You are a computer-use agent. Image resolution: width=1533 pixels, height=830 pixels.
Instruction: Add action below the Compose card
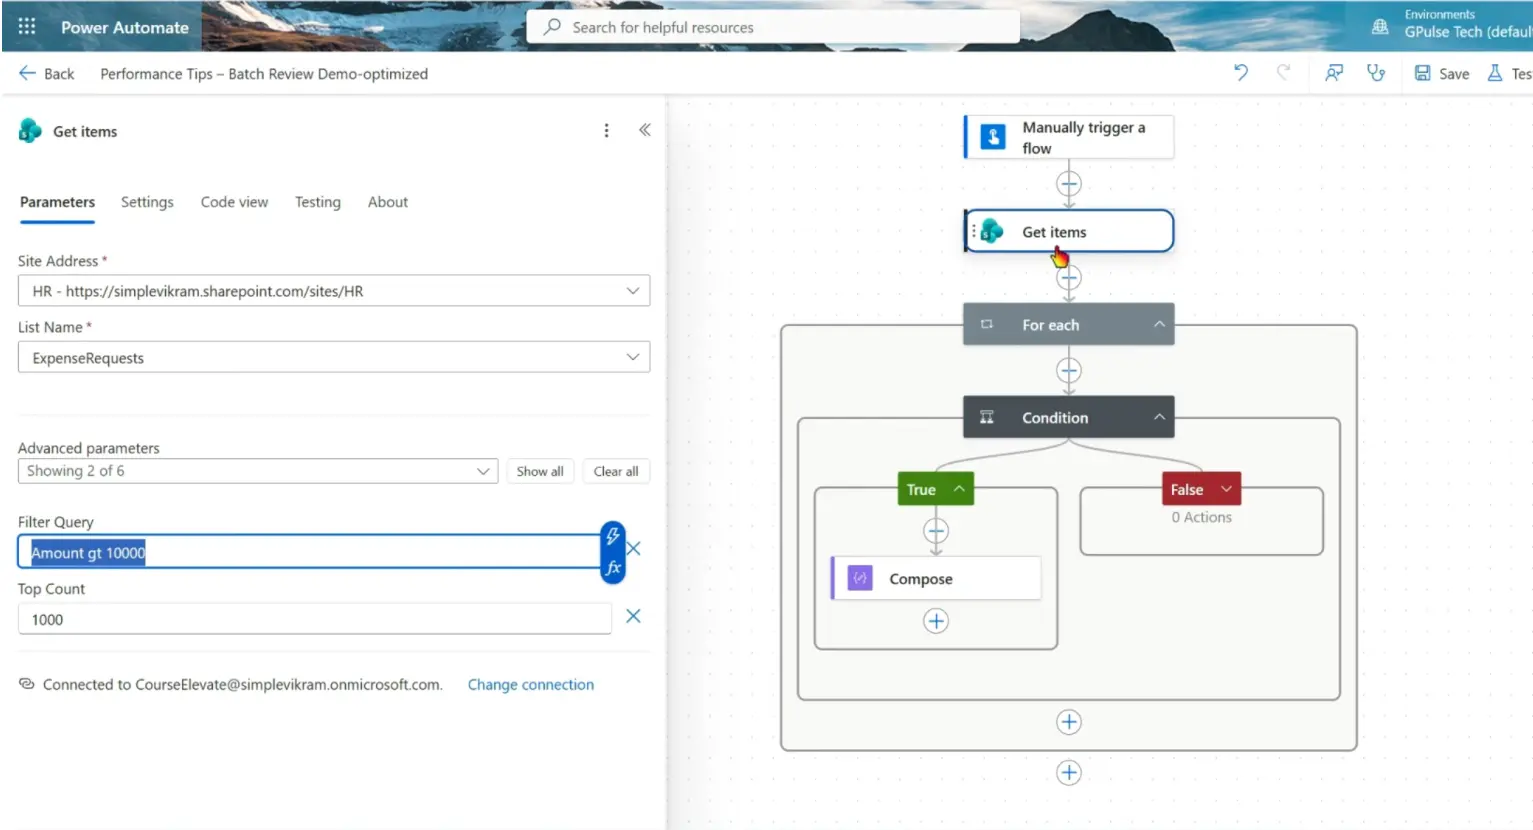936,621
